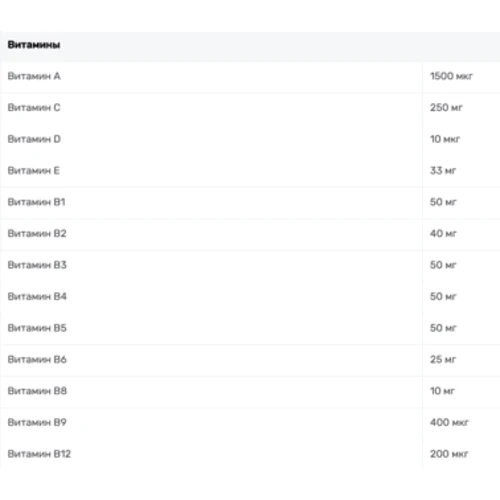Select the Витамин B1 label
Screen dimensions: 500x500
[36, 202]
